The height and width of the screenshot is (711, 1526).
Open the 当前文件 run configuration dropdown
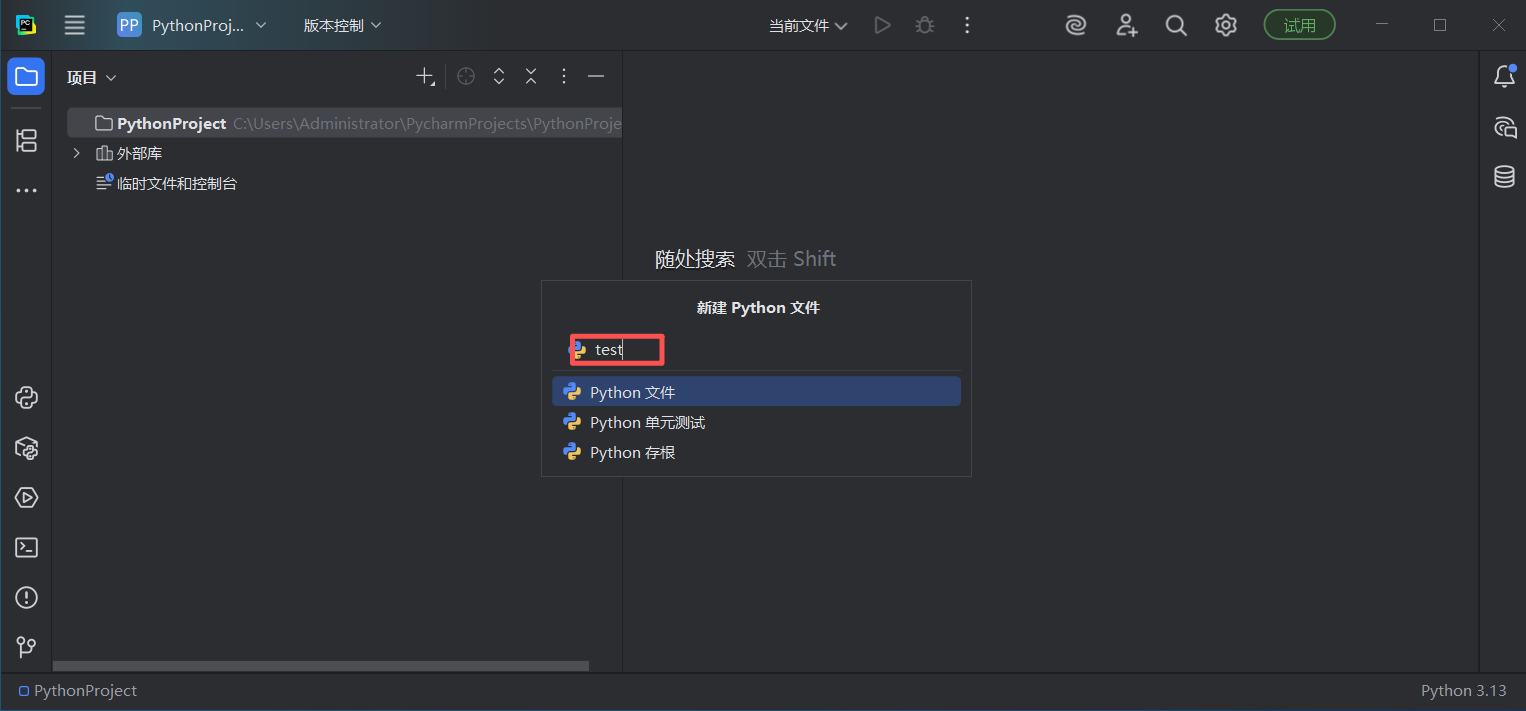tap(808, 25)
